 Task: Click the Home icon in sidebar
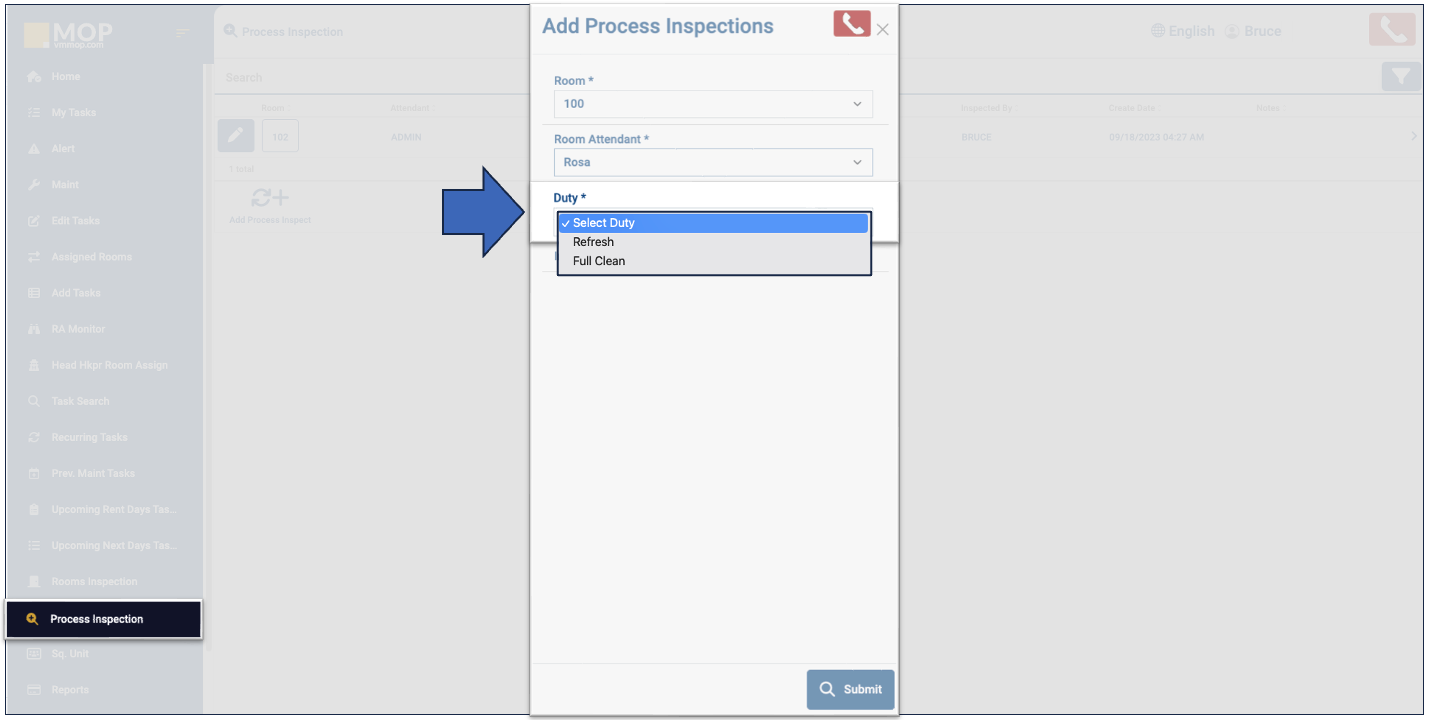(x=35, y=77)
